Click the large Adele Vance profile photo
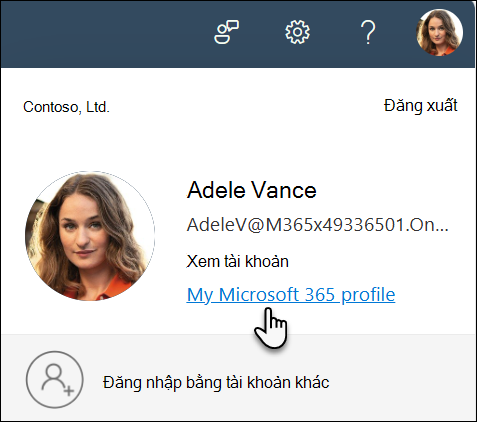 [90, 236]
